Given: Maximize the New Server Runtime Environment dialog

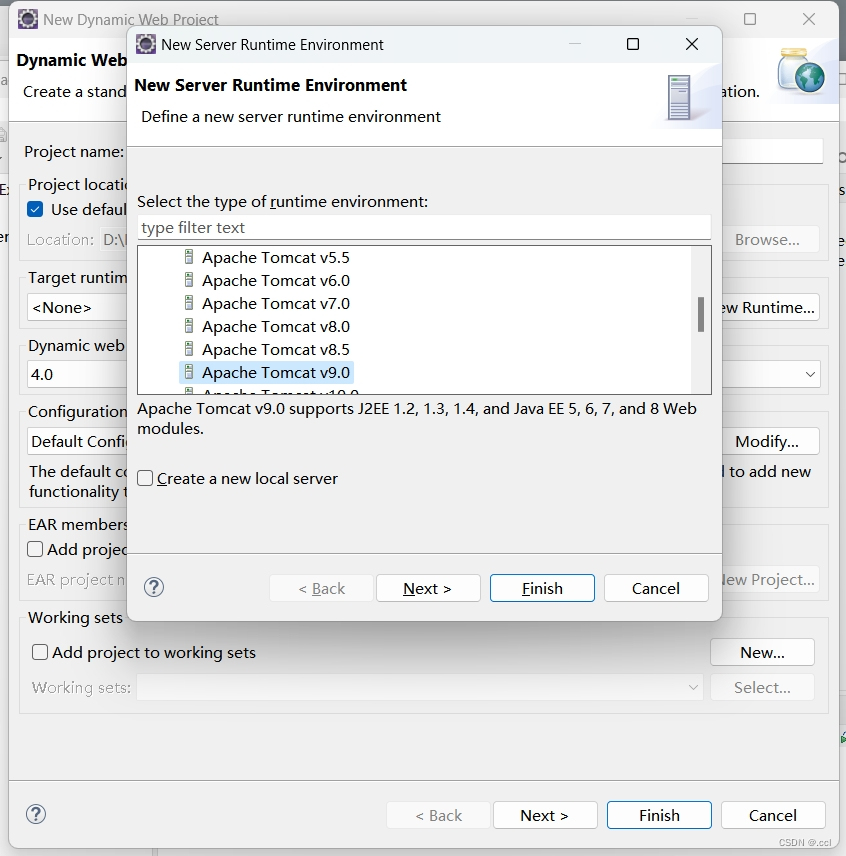Looking at the screenshot, I should 633,44.
